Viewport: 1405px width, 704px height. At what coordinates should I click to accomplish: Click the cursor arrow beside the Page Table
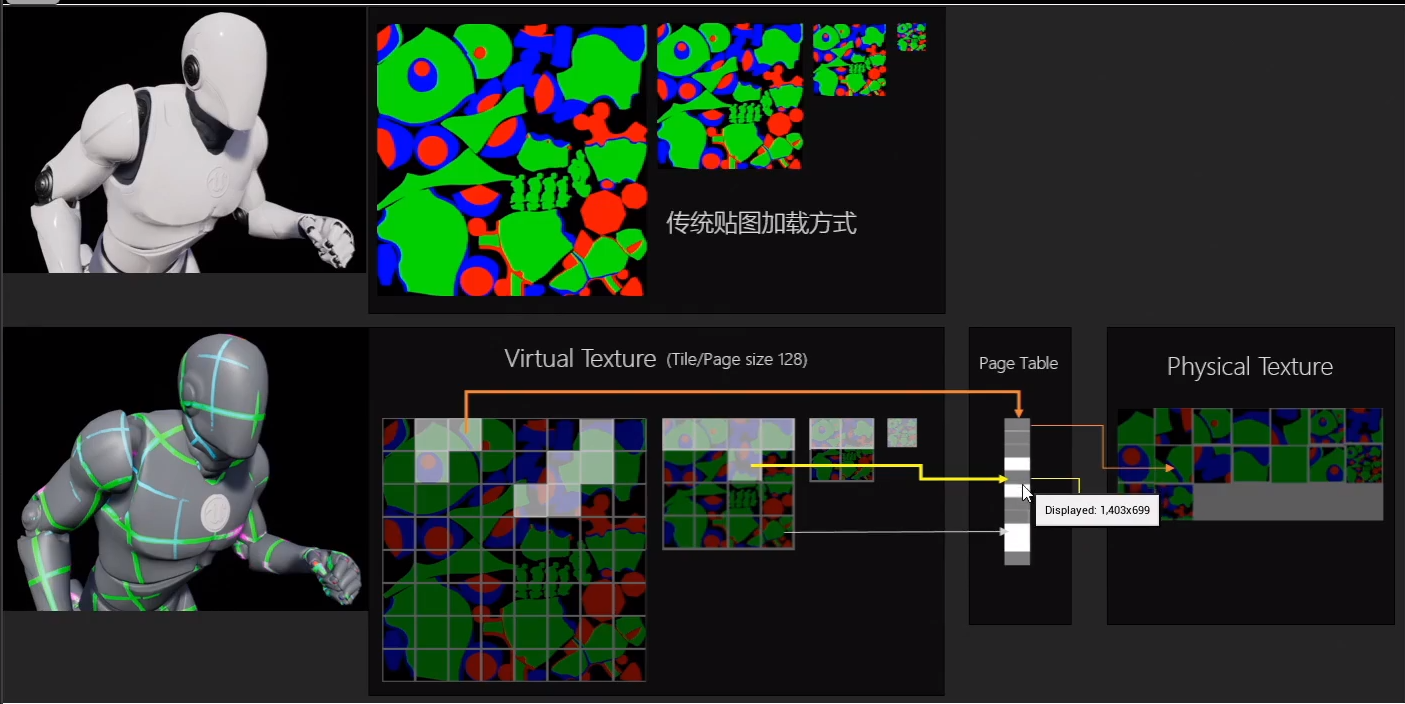[x=1027, y=493]
